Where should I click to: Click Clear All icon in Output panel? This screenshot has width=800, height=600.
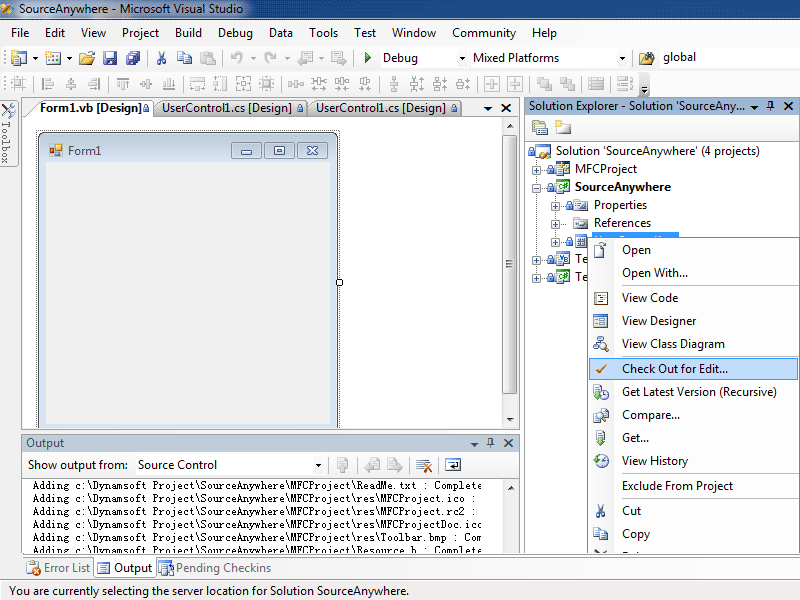(x=424, y=465)
